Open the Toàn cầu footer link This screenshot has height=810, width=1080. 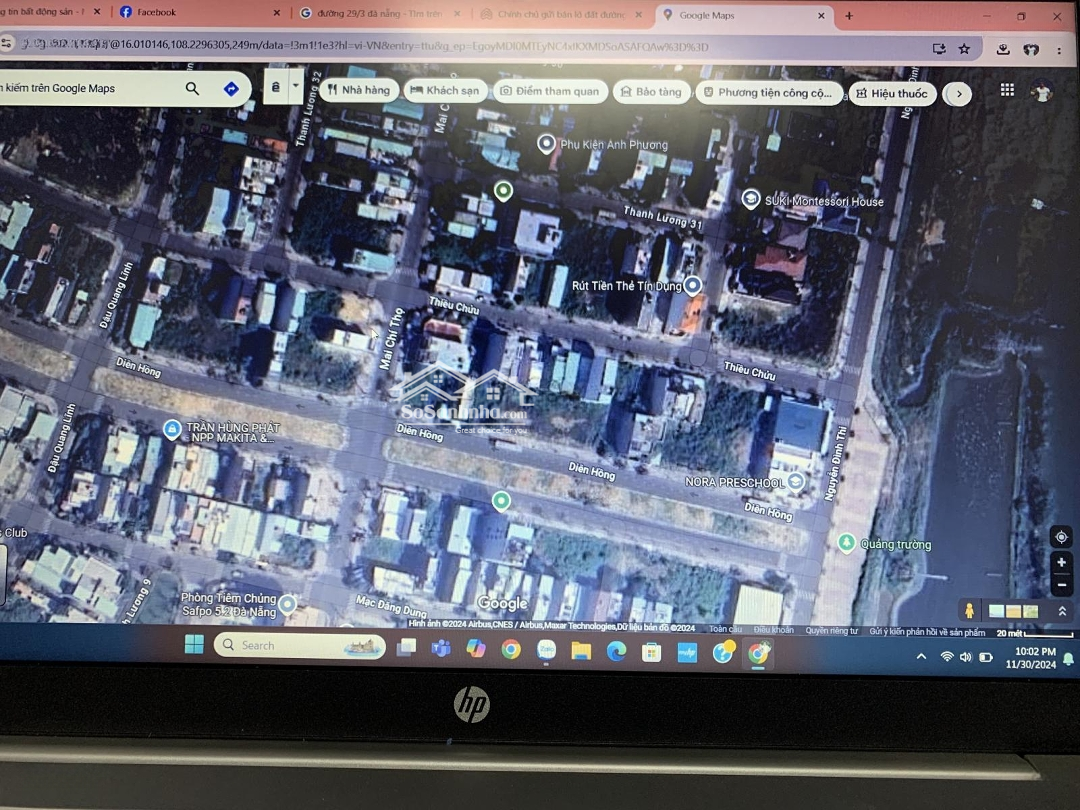click(725, 629)
